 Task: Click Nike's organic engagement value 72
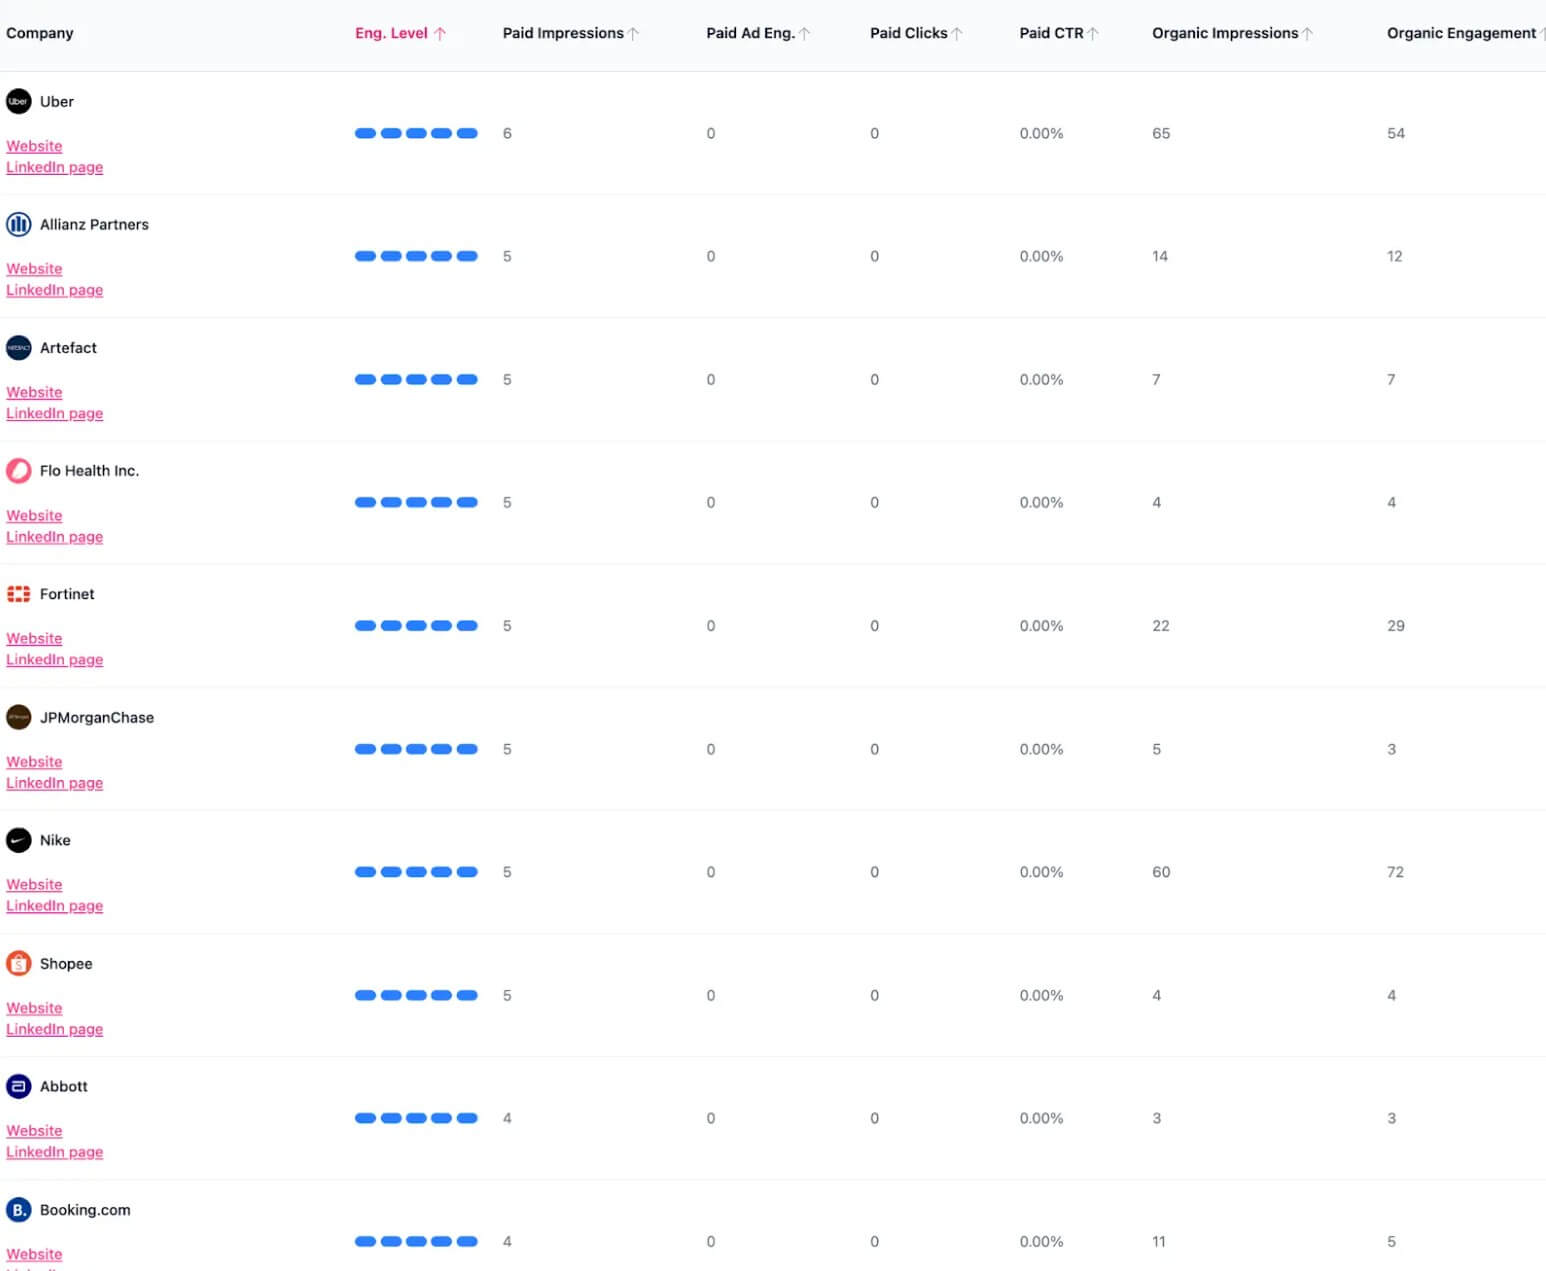tap(1395, 872)
